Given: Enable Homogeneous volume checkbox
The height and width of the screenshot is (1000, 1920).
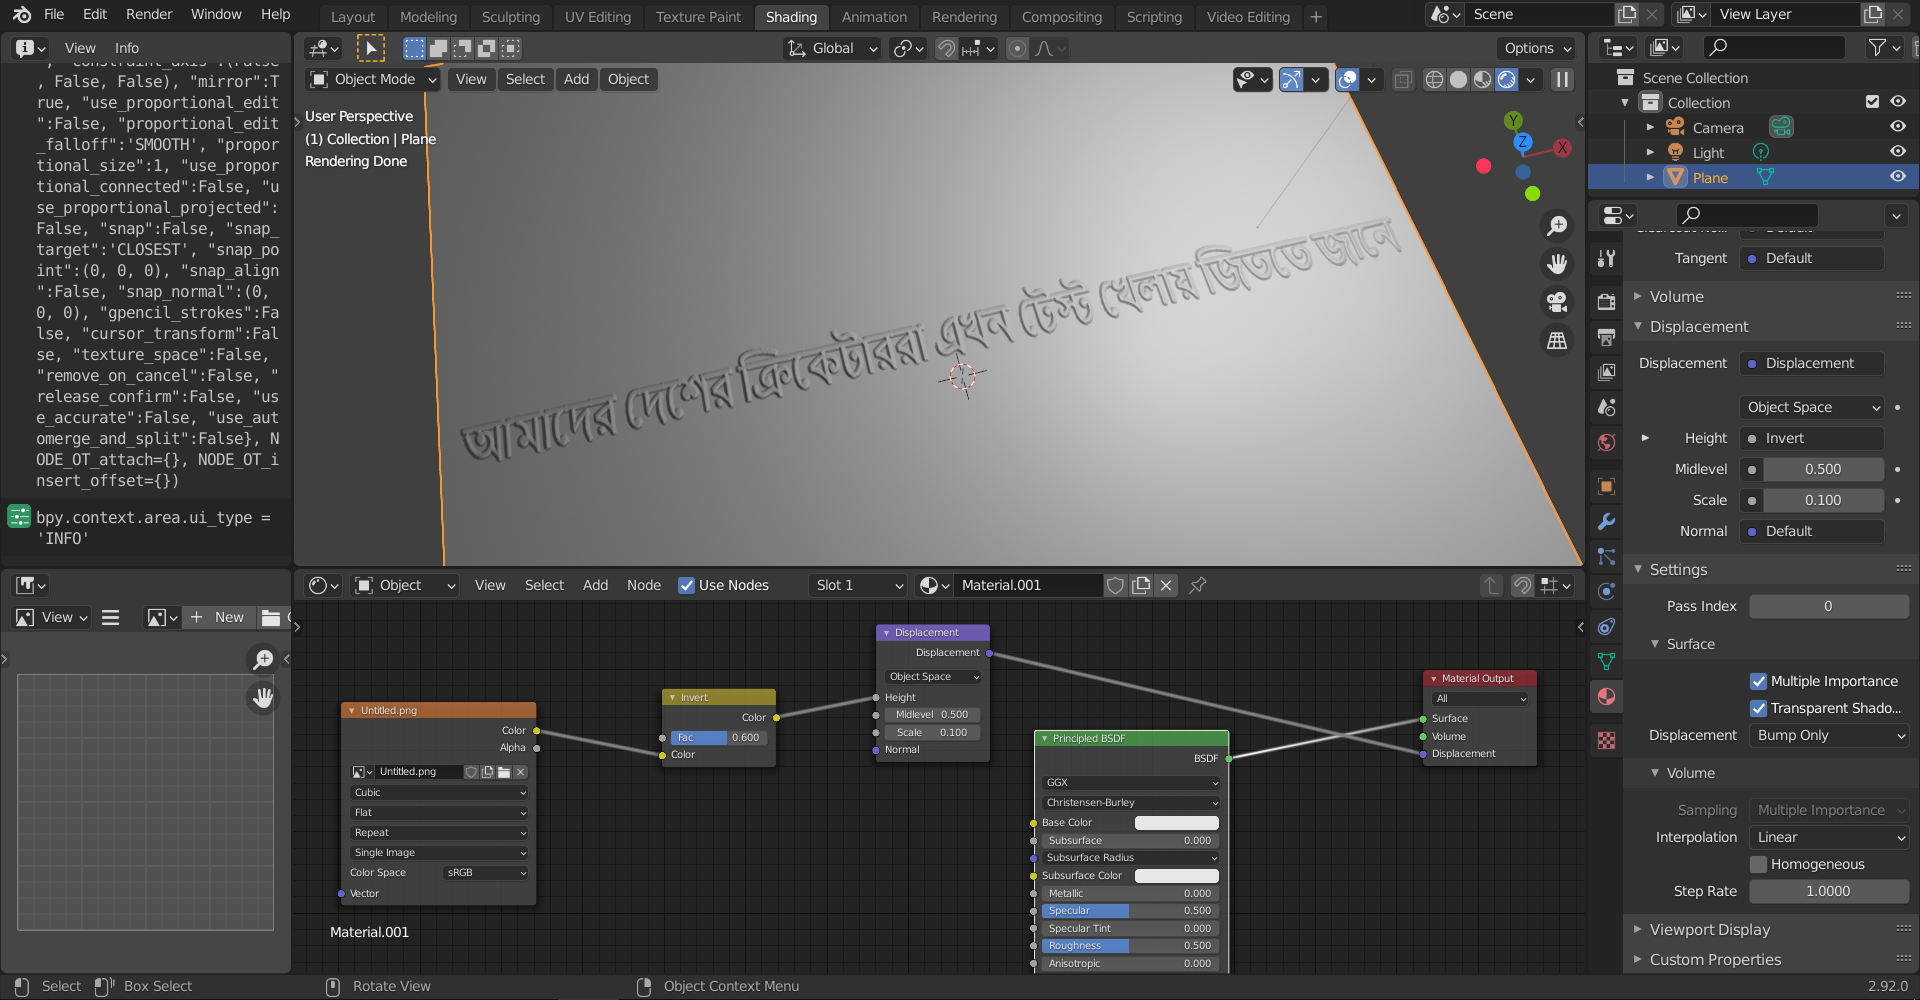Looking at the screenshot, I should pos(1758,864).
